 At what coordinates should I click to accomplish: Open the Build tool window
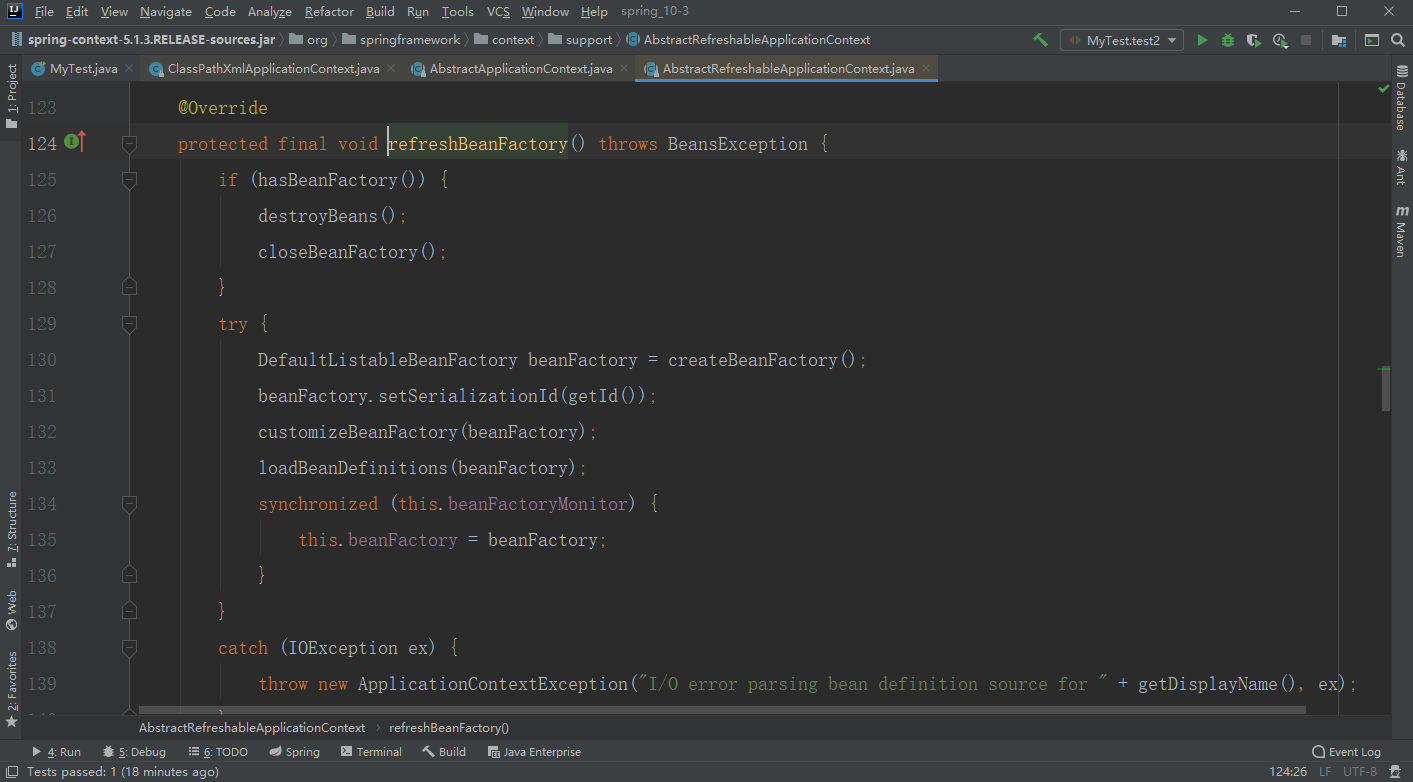tap(444, 752)
